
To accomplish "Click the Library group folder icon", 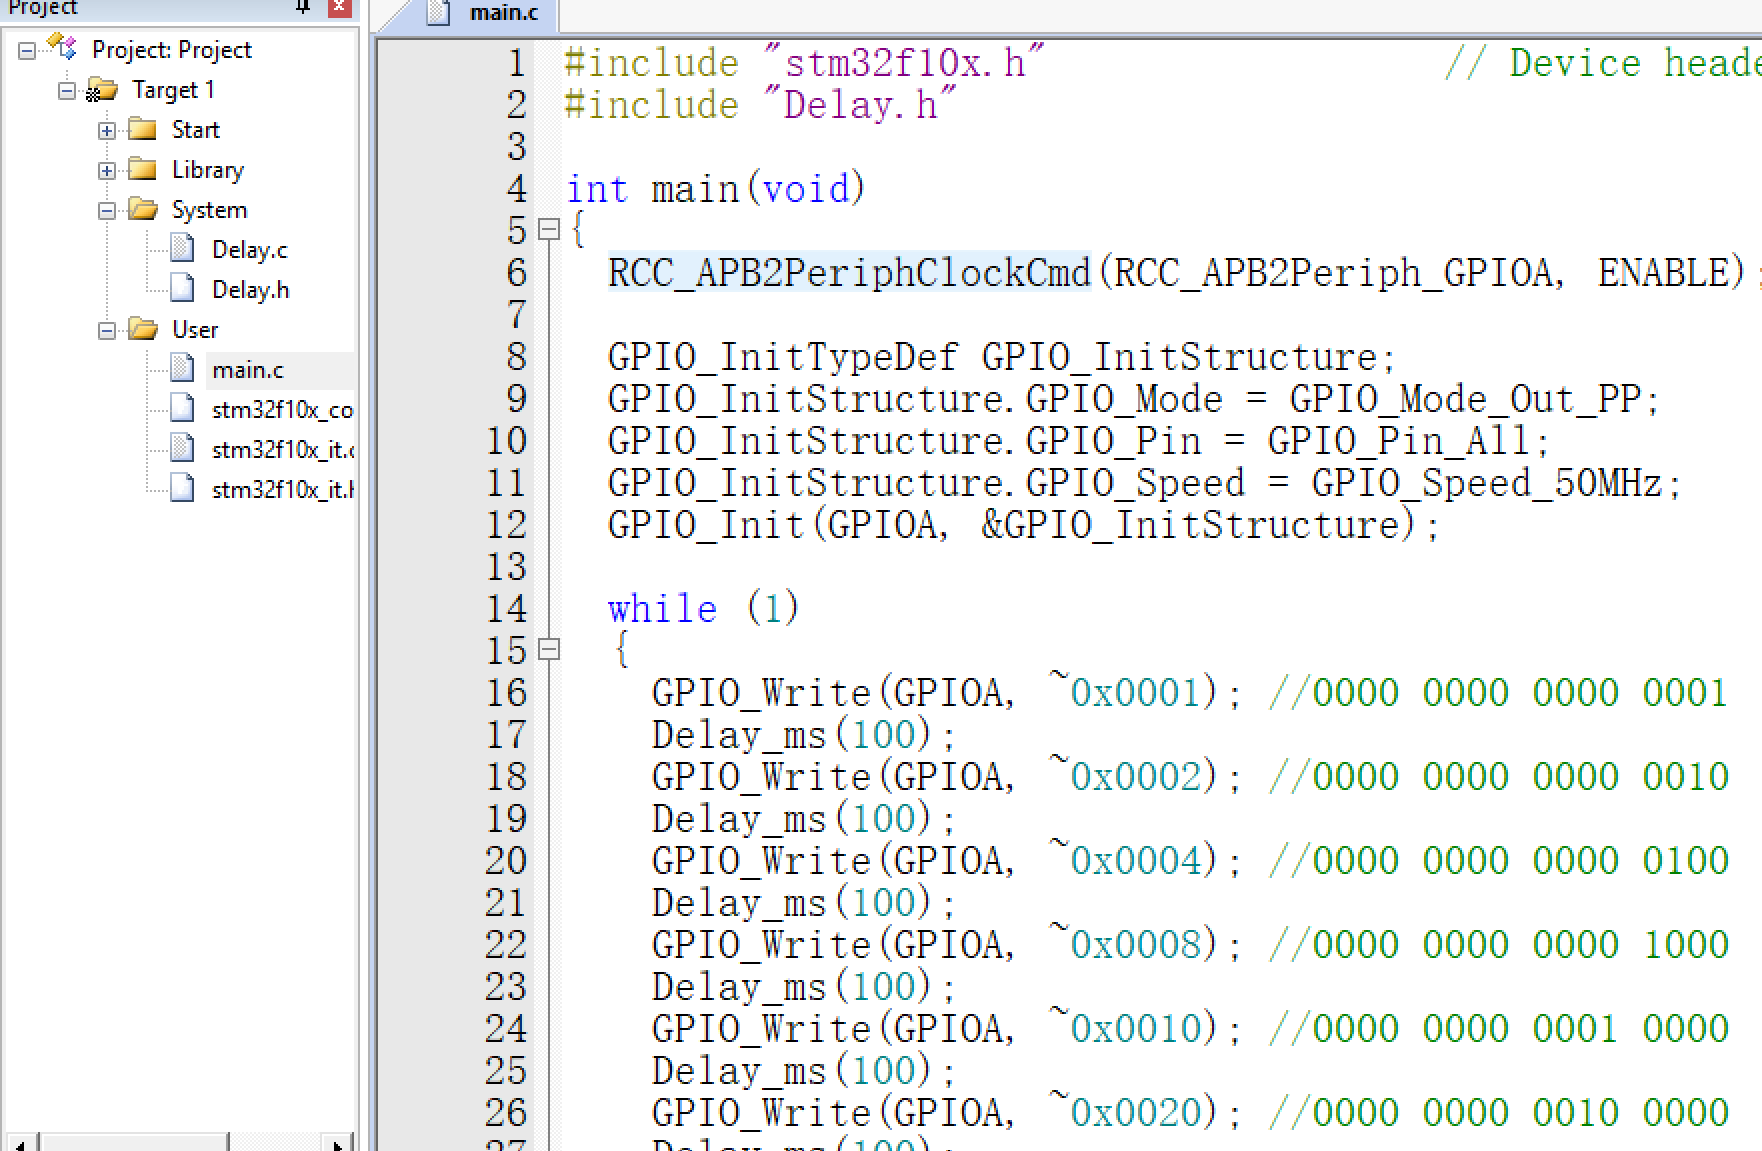I will (x=142, y=169).
